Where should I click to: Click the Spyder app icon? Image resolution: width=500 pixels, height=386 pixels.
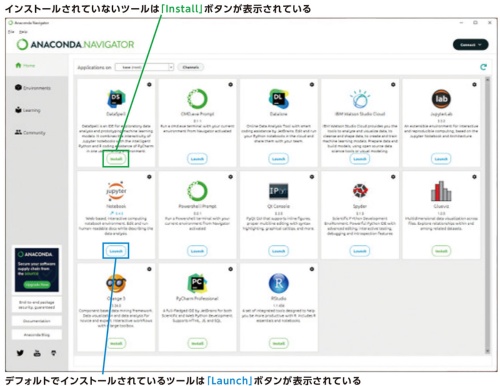[x=360, y=191]
